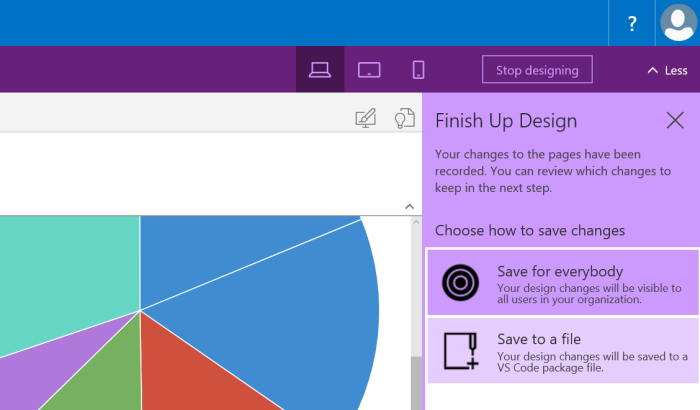Switch to desktop laptop preview
The height and width of the screenshot is (410, 700).
coord(320,70)
